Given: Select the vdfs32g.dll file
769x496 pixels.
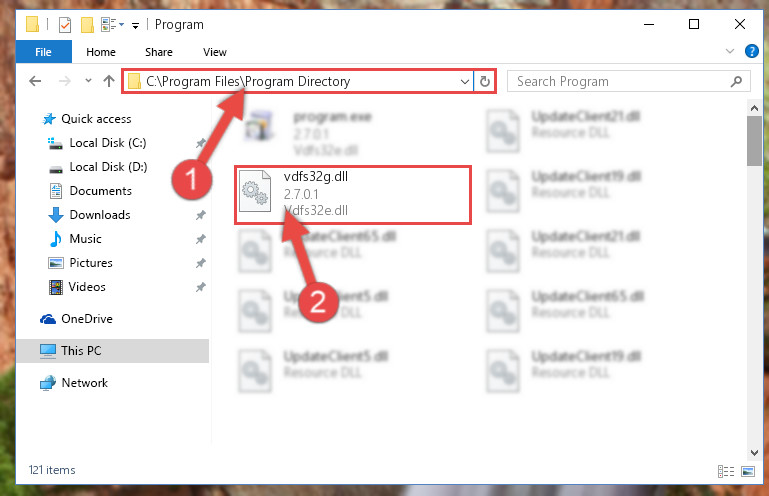Looking at the screenshot, I should coord(353,195).
